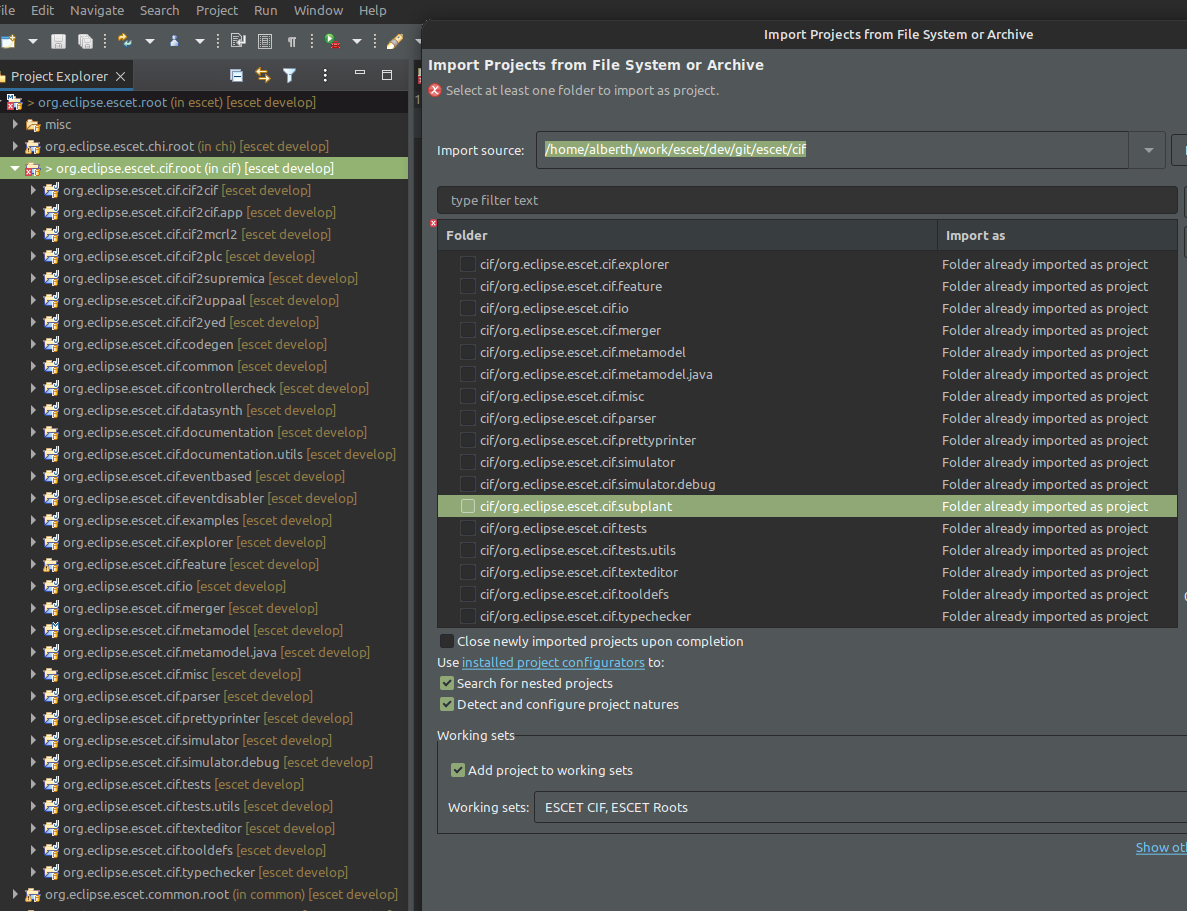Expand org.eclipse.escet.cif.codegen in tree
Screen dimensions: 1187x911
[33, 344]
